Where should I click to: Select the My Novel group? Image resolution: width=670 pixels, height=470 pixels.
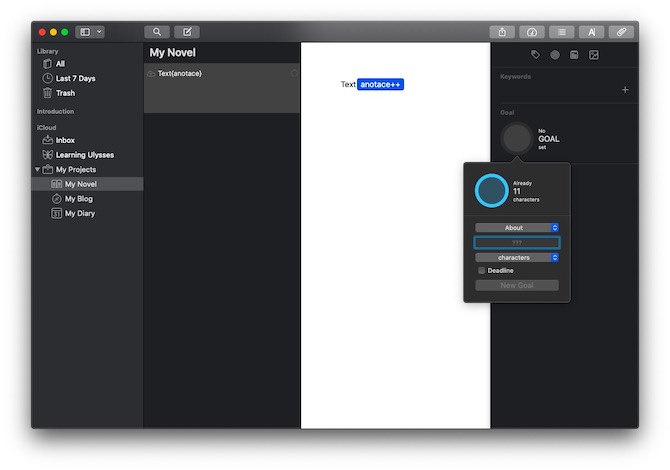coord(87,184)
